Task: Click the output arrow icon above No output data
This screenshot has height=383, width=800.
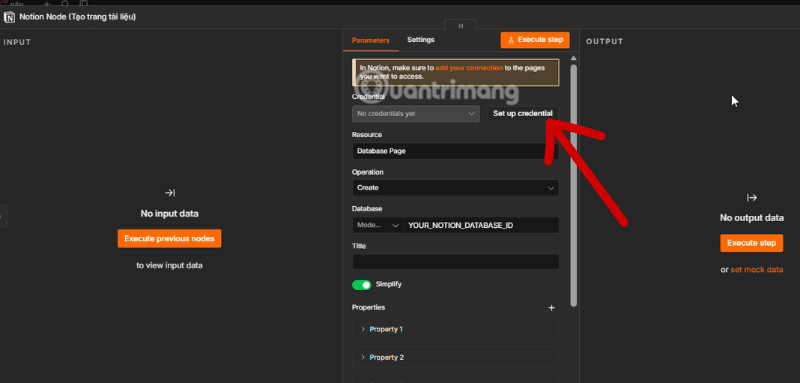Action: [752, 198]
